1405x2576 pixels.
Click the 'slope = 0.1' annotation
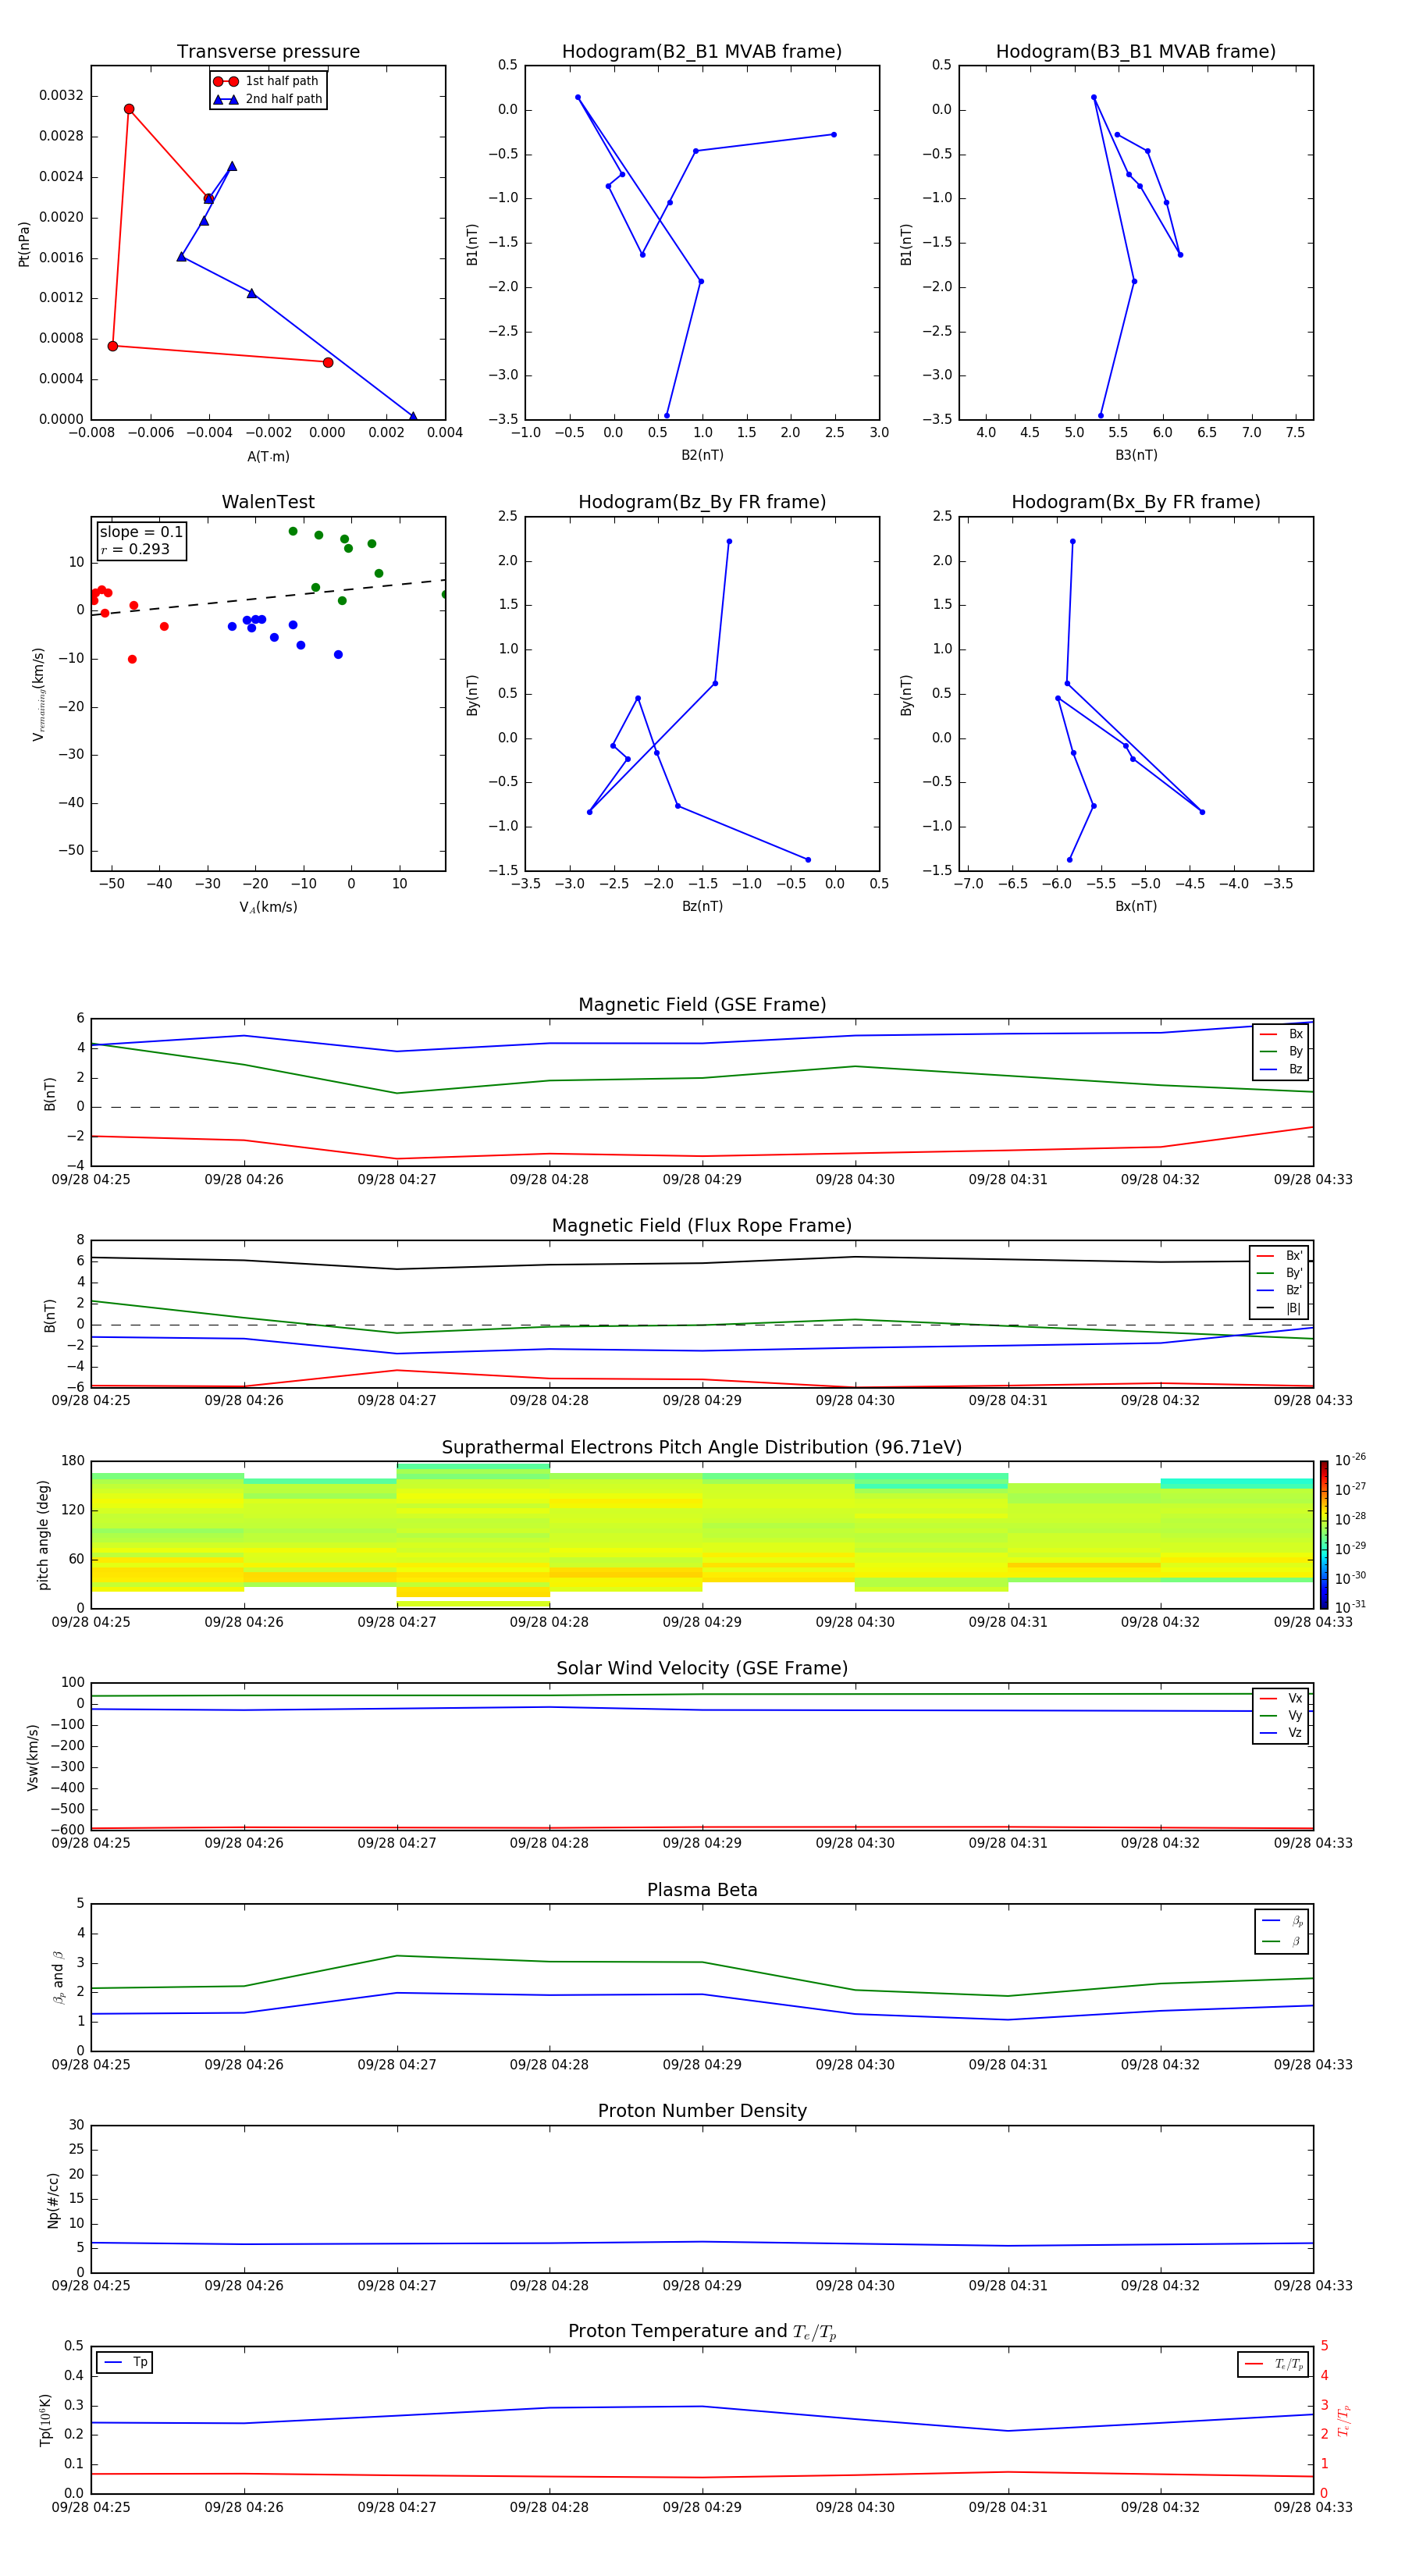point(141,532)
